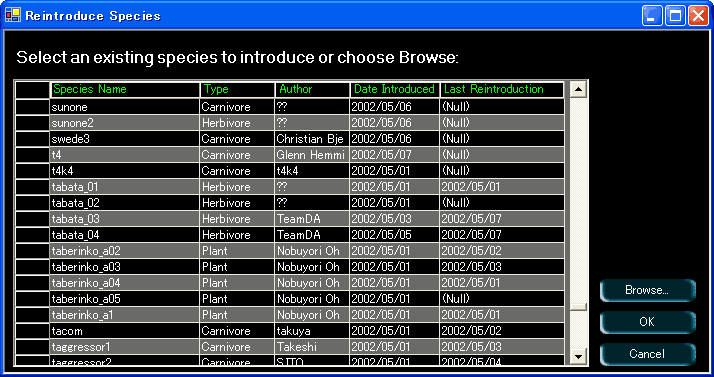The image size is (714, 377).
Task: Minimize the Reintroduce Species window
Action: point(653,16)
